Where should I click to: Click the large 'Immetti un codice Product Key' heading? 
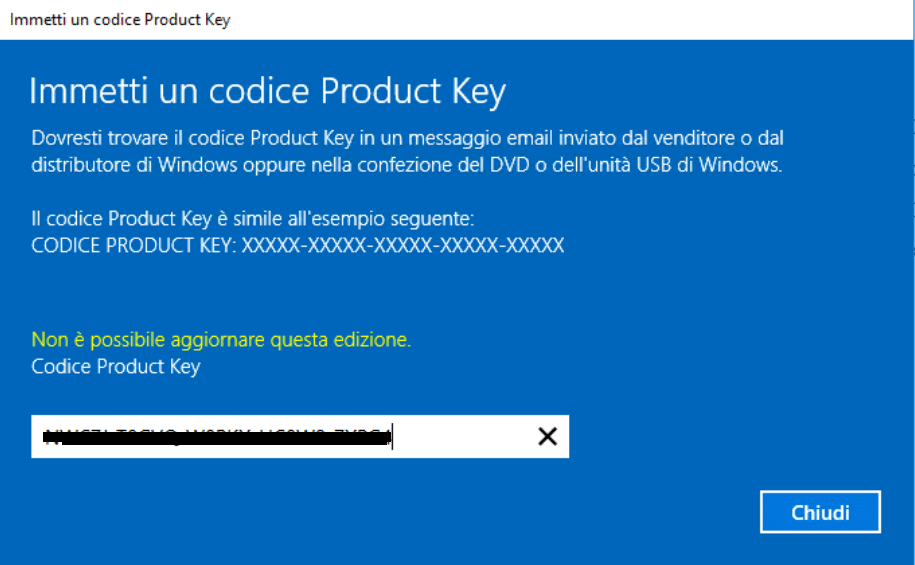(267, 92)
